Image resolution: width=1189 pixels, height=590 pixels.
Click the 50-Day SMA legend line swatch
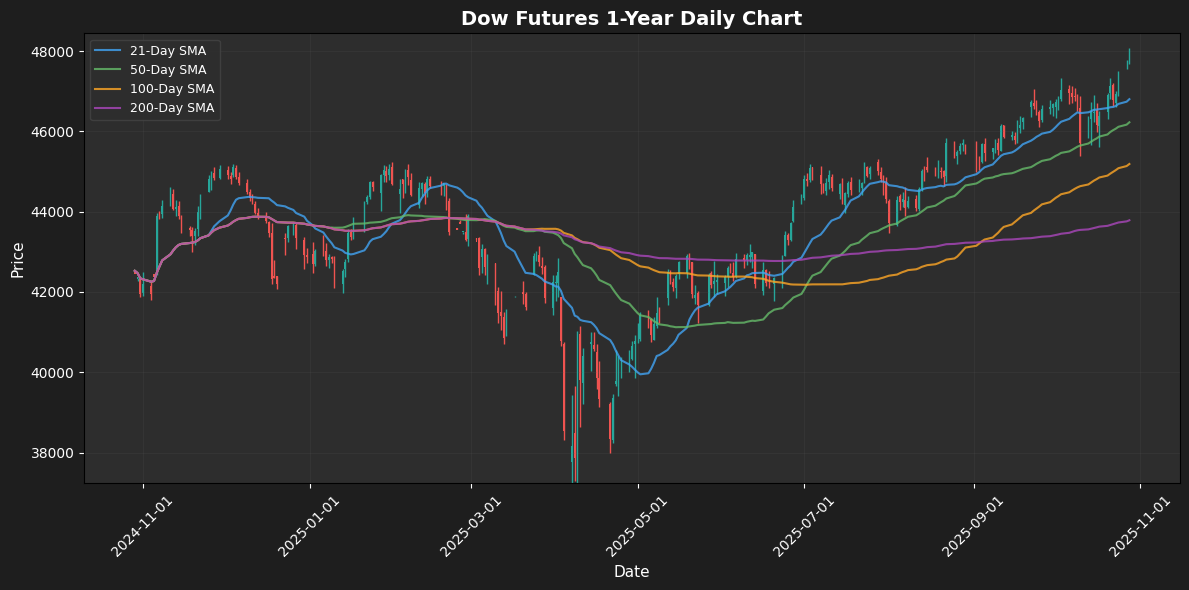108,70
